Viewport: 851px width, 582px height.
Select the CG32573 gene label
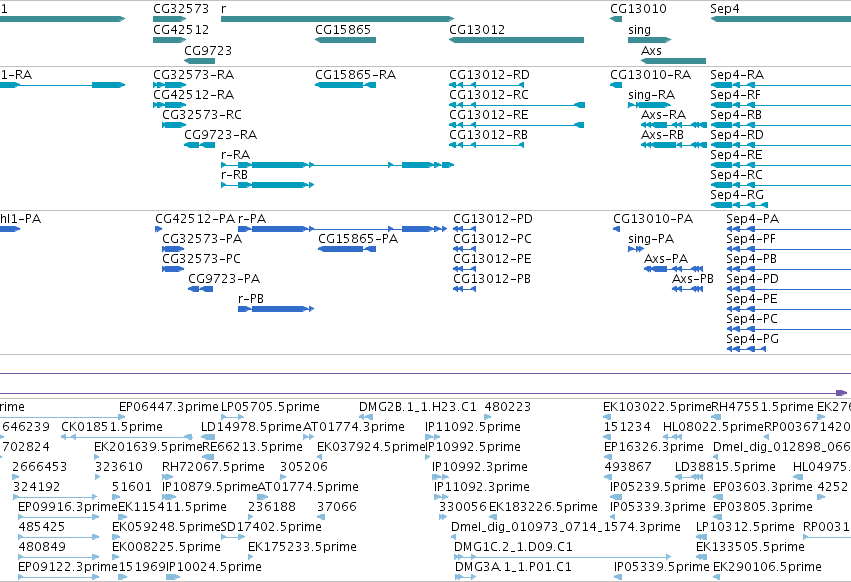click(181, 9)
